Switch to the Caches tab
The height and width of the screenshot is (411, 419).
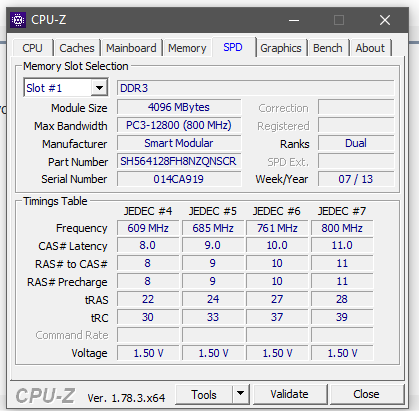pos(77,48)
